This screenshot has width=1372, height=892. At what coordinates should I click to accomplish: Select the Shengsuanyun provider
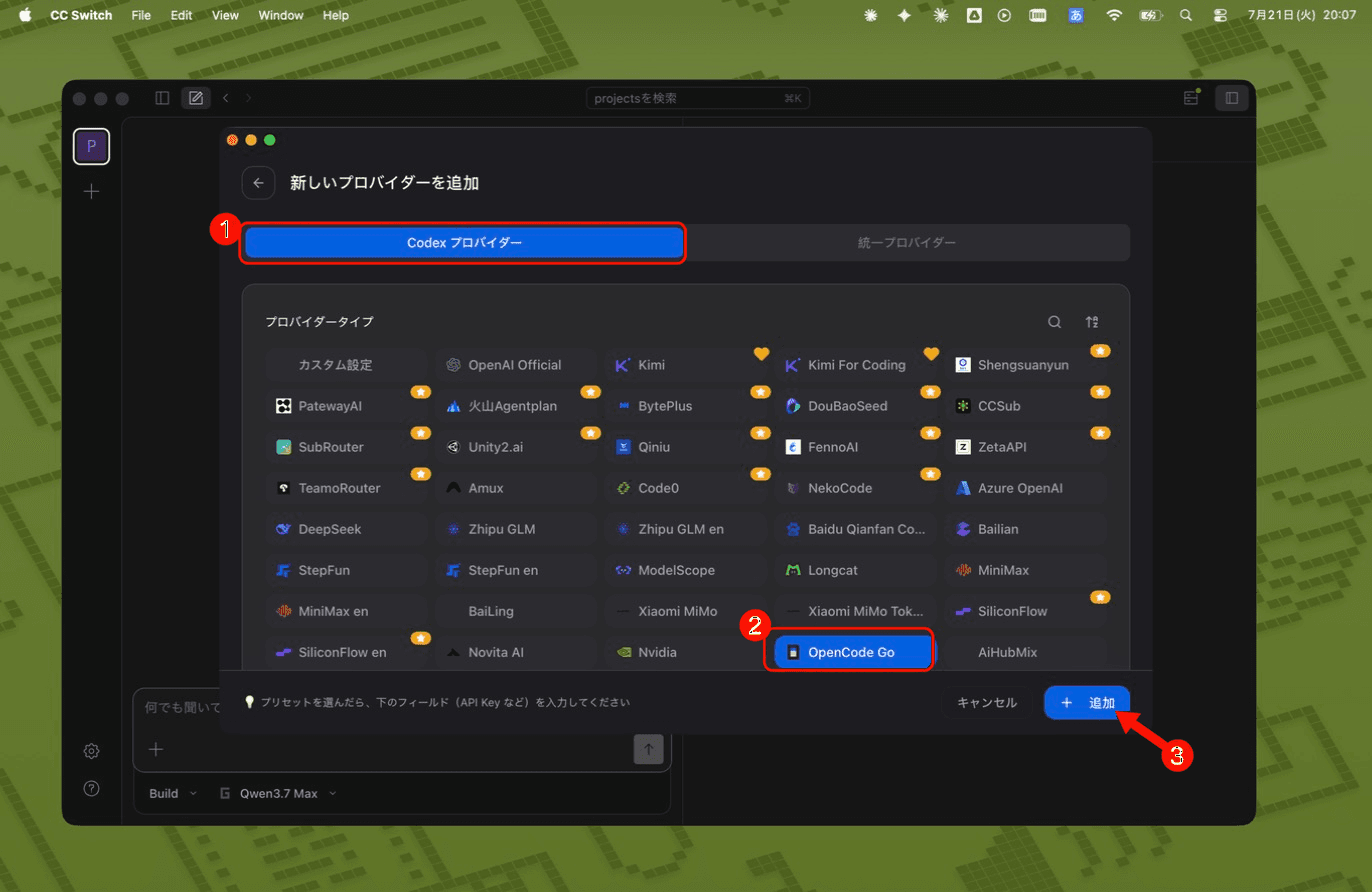tap(1026, 365)
